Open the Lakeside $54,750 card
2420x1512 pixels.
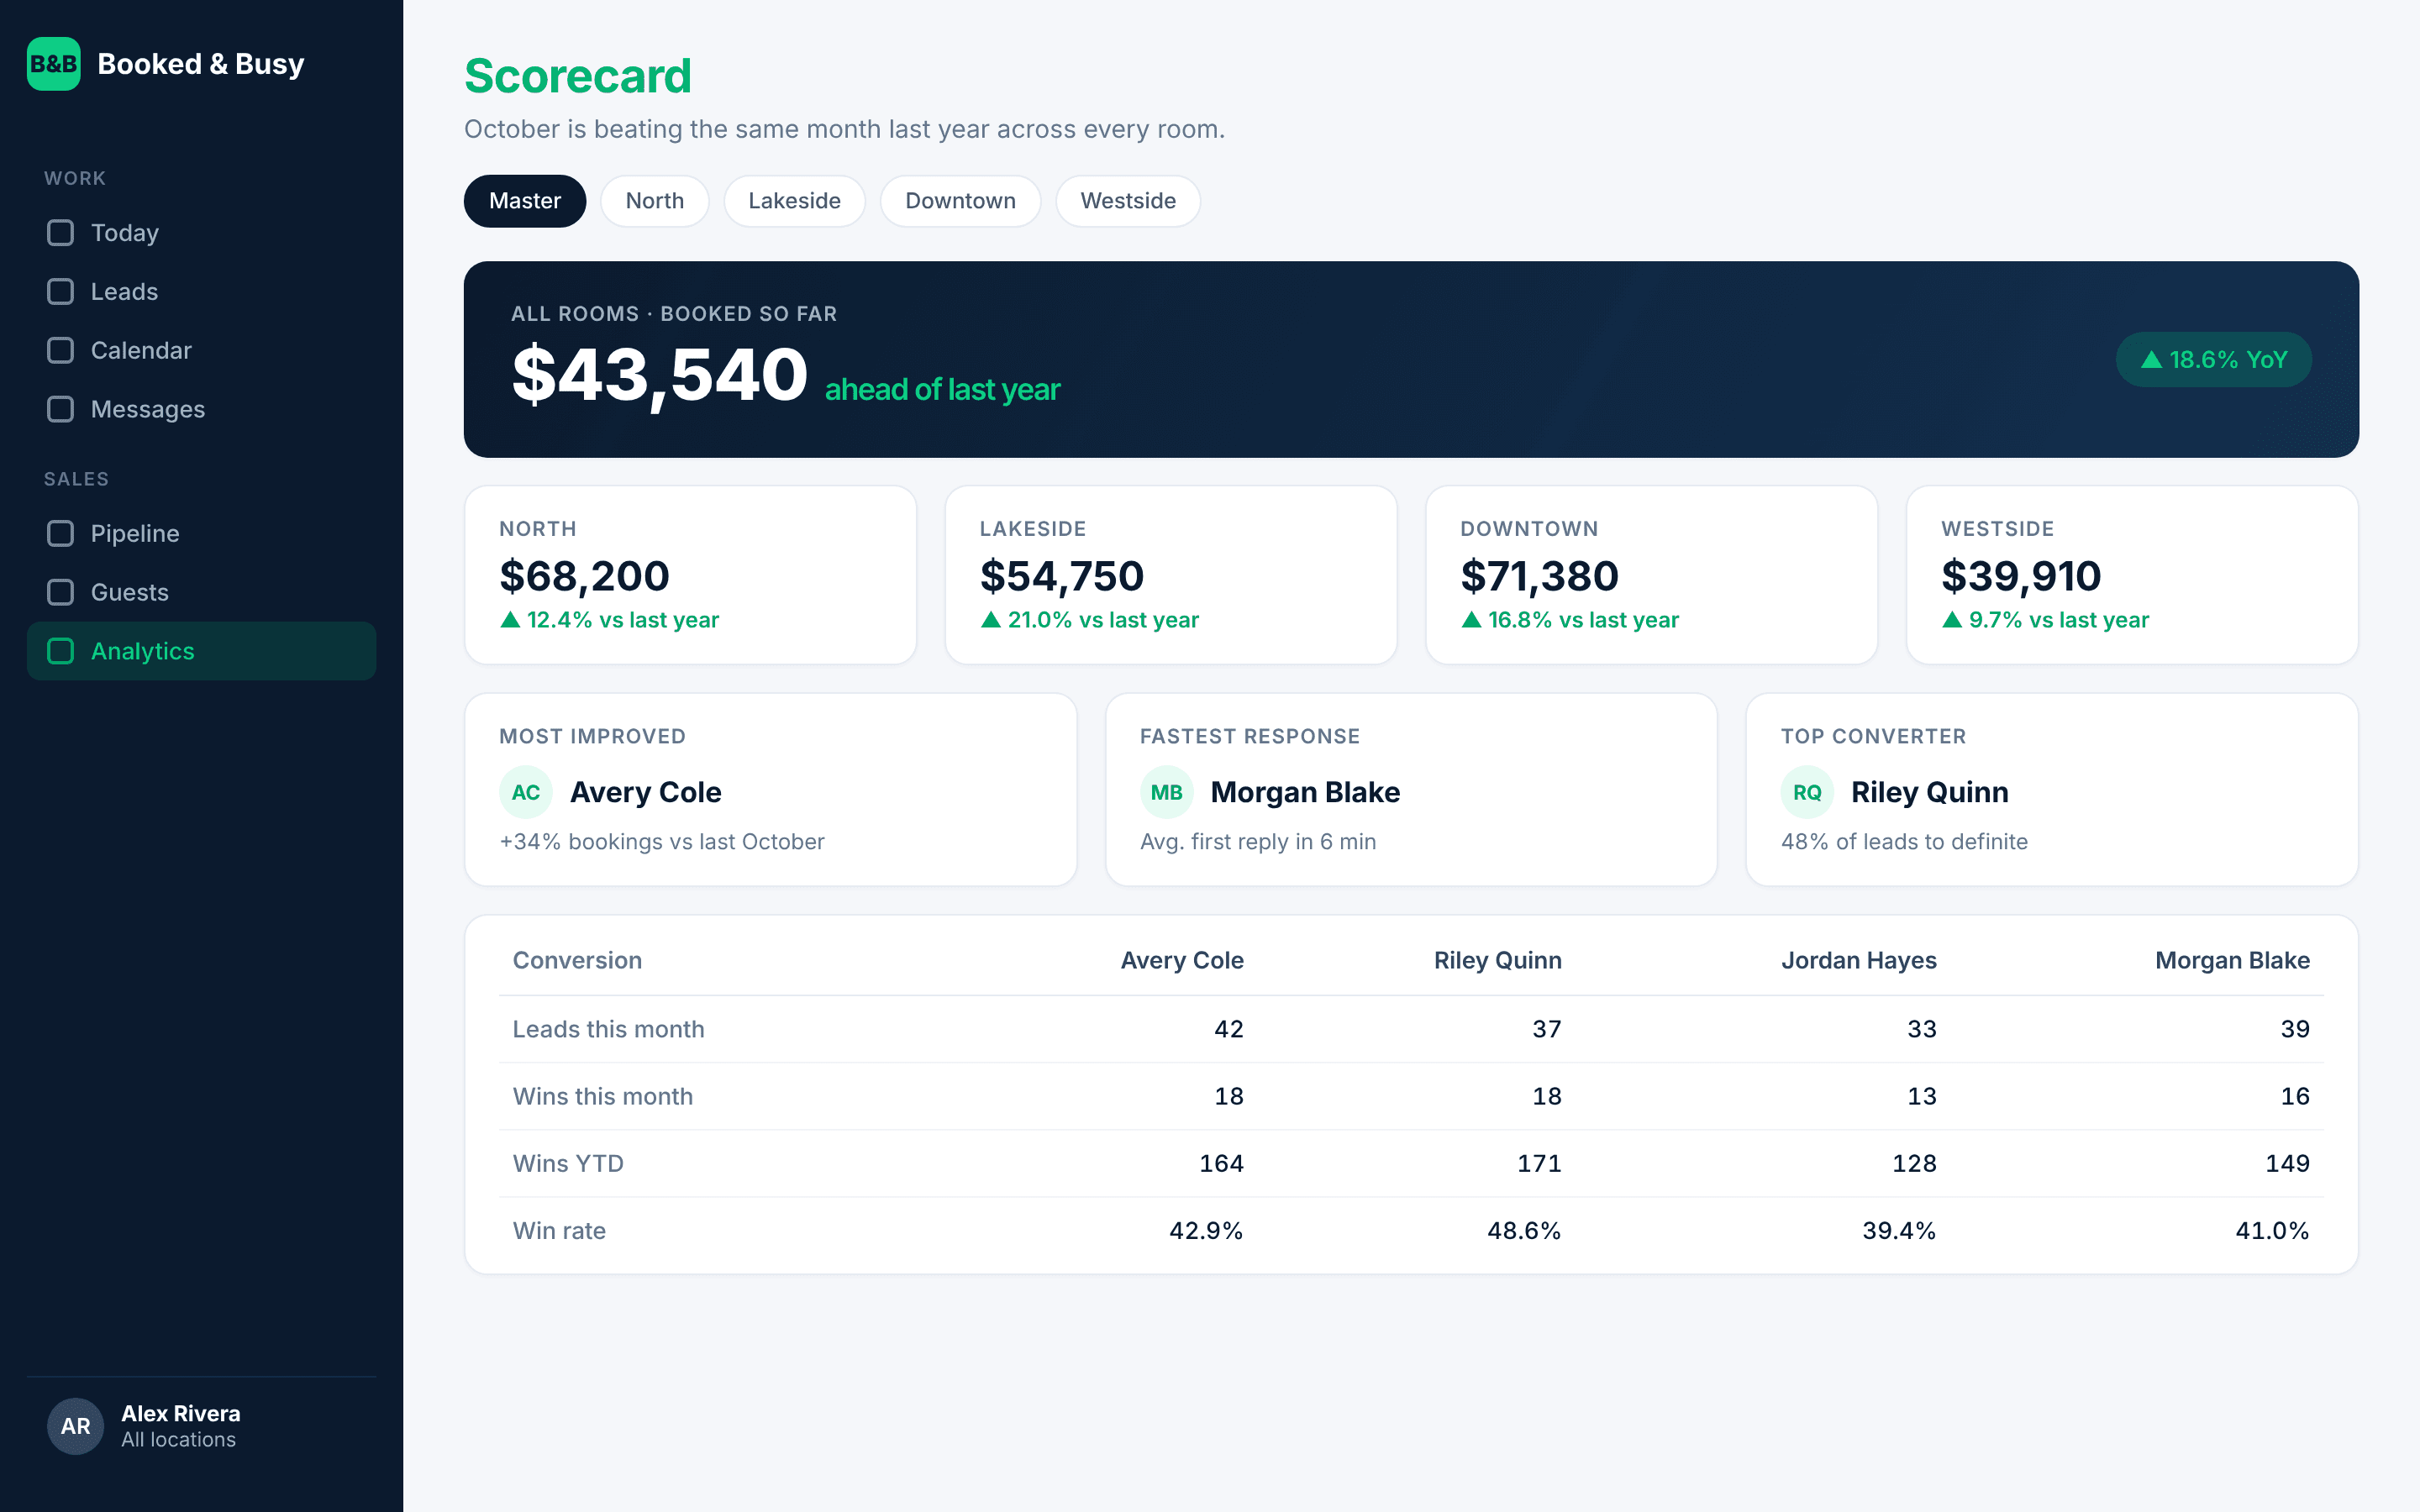[x=1171, y=575]
